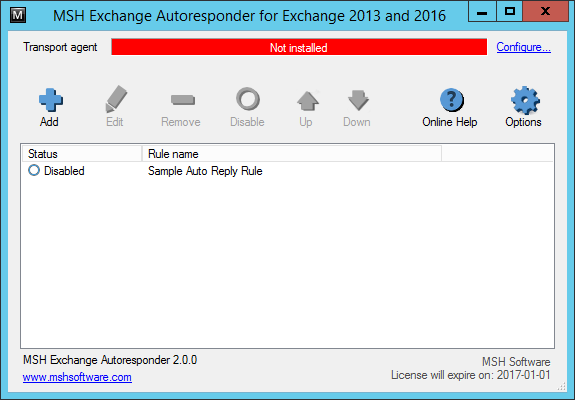The width and height of the screenshot is (575, 400).
Task: Click the MSH Software label
Action: pos(516,362)
